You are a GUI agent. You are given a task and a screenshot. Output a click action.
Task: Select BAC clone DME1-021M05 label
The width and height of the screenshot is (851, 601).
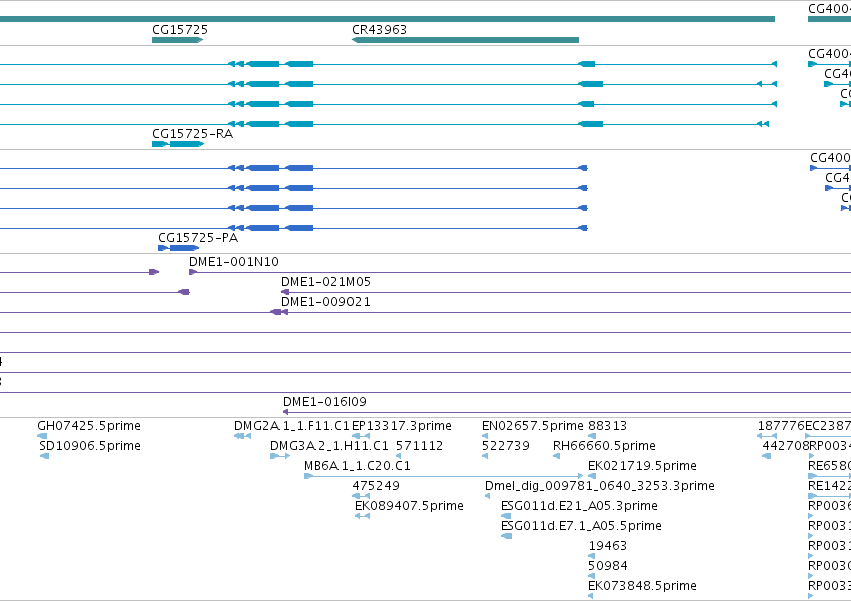point(326,282)
